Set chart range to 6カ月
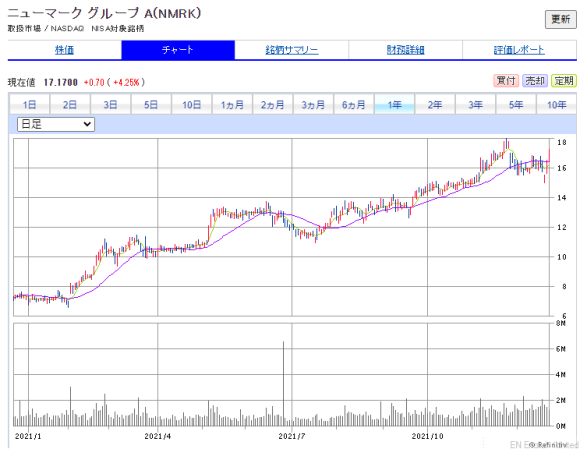Screen dimensions: 580x449 354,105
